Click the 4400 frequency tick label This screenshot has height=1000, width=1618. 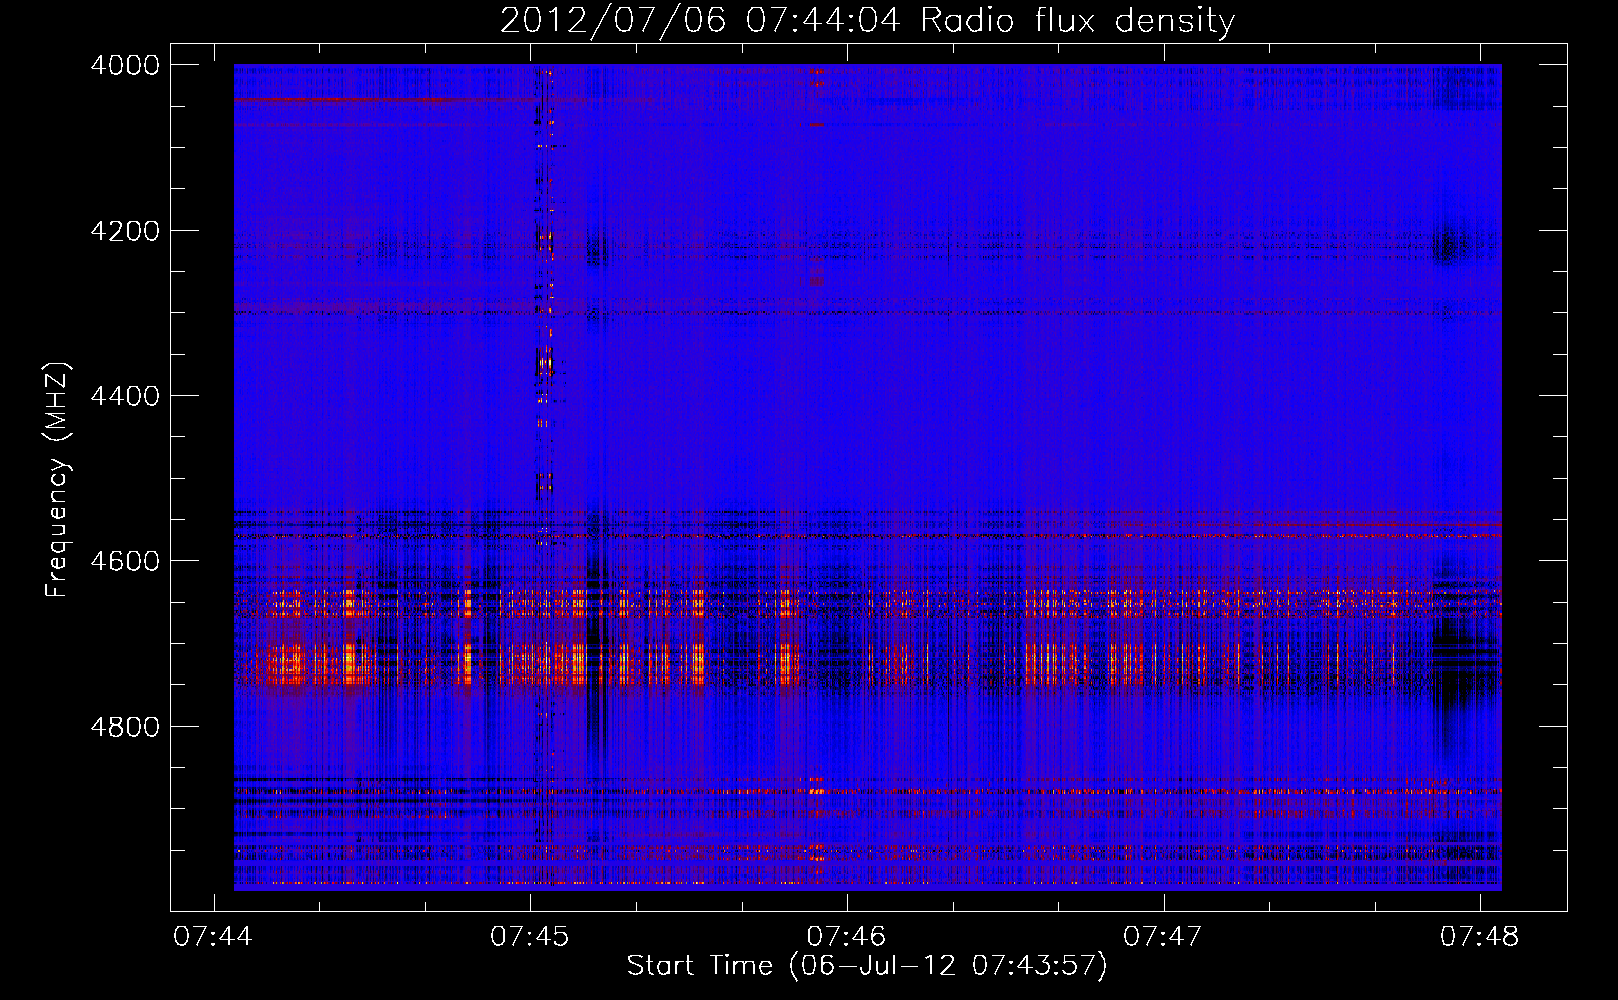(x=125, y=396)
